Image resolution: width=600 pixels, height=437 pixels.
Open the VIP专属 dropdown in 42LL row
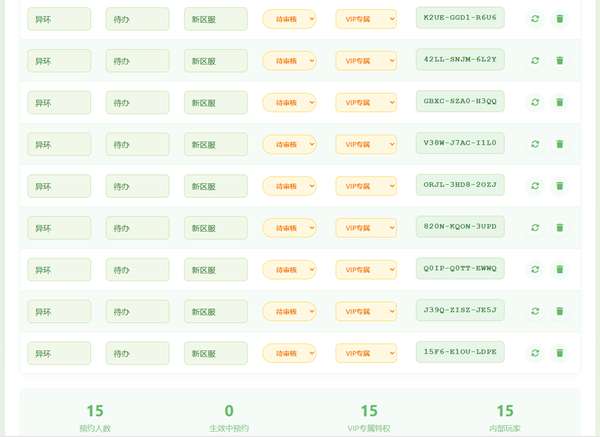click(366, 60)
